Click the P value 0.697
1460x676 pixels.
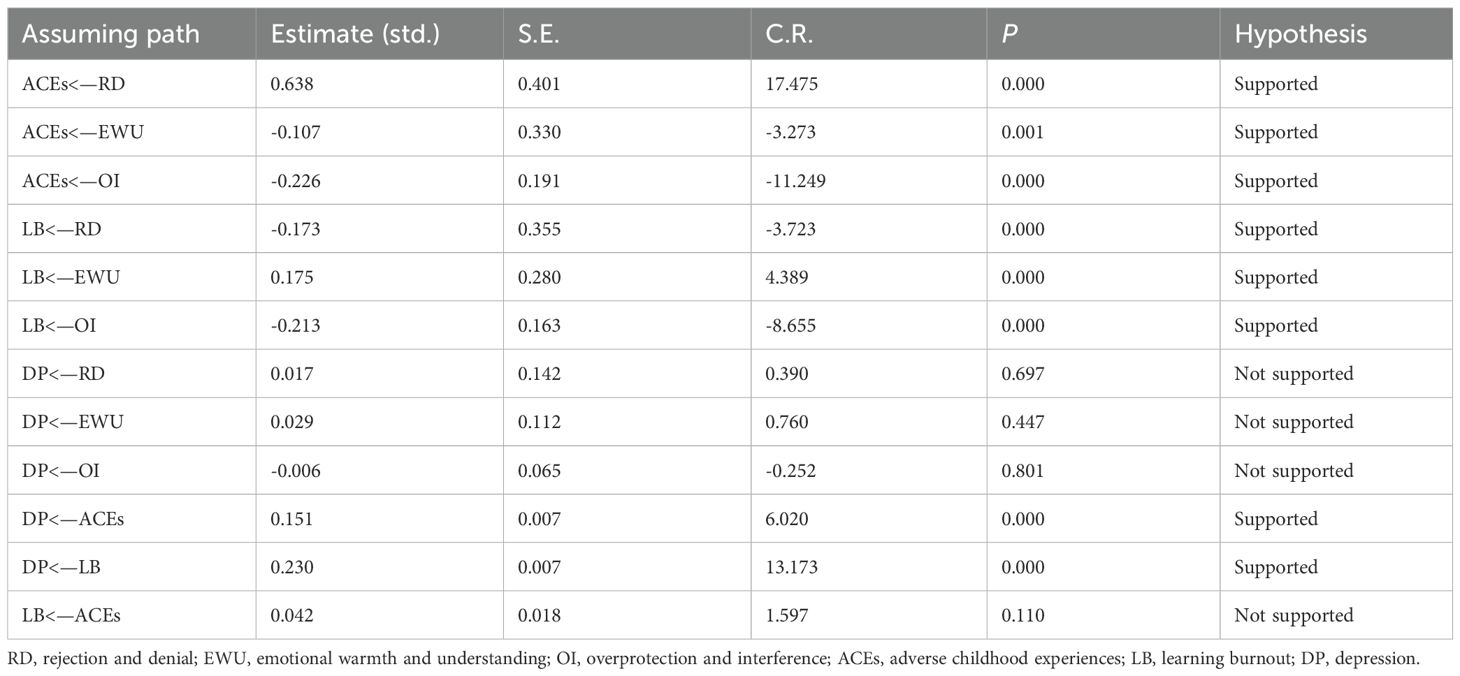[1023, 374]
